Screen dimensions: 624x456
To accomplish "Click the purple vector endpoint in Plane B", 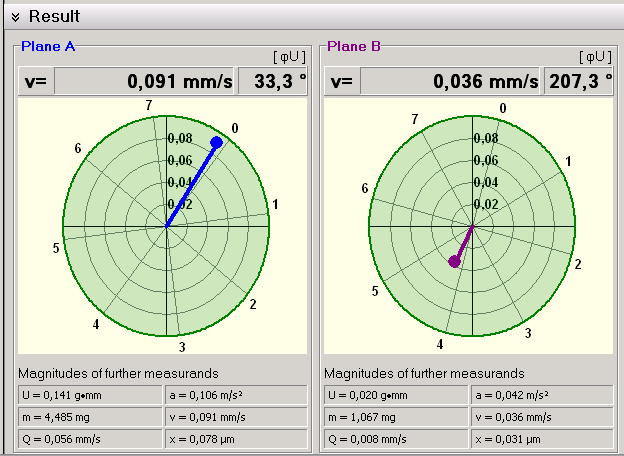I will pyautogui.click(x=454, y=261).
